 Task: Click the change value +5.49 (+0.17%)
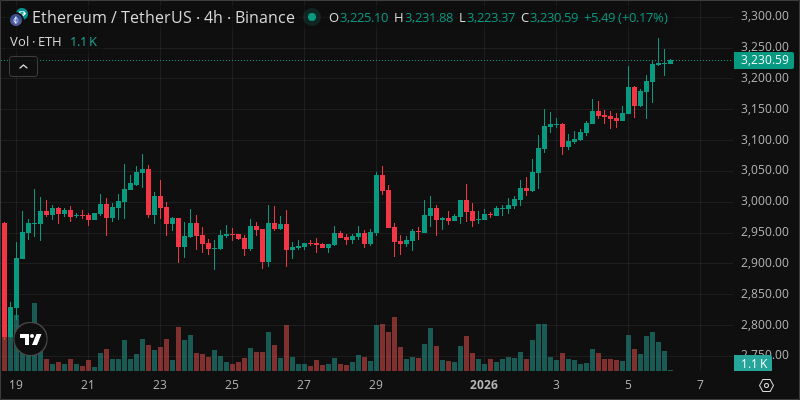click(x=626, y=18)
